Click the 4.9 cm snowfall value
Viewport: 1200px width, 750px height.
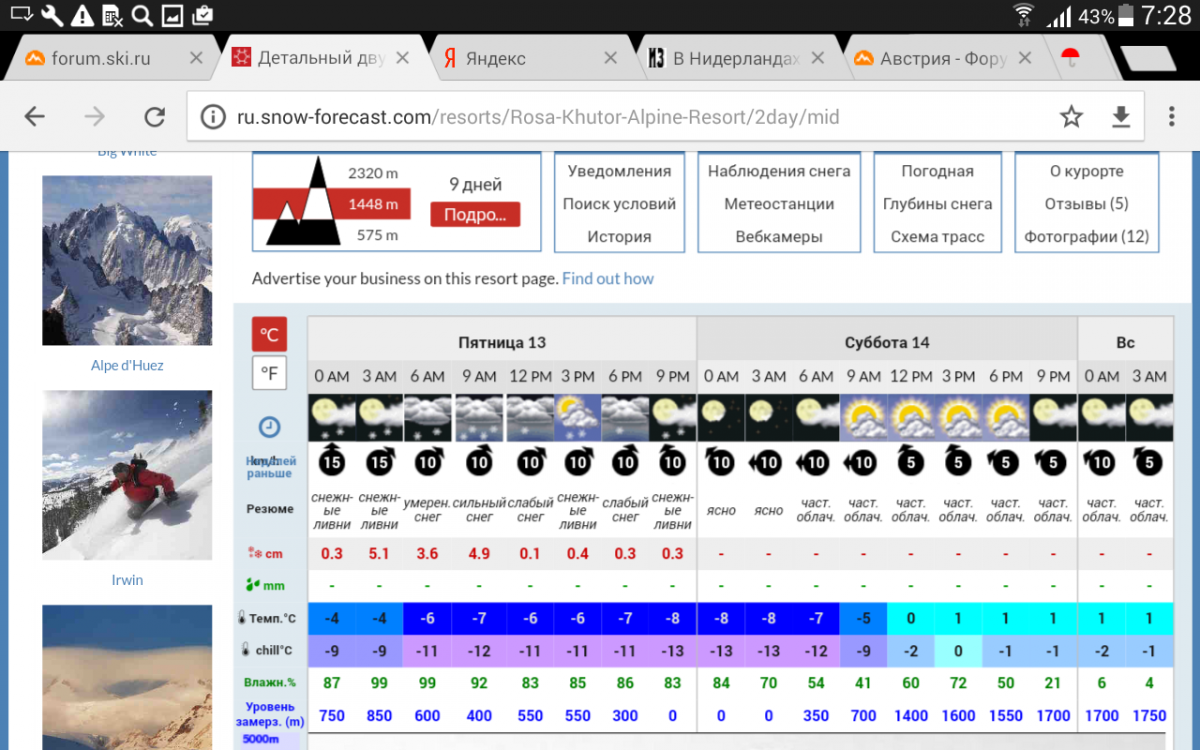(479, 553)
